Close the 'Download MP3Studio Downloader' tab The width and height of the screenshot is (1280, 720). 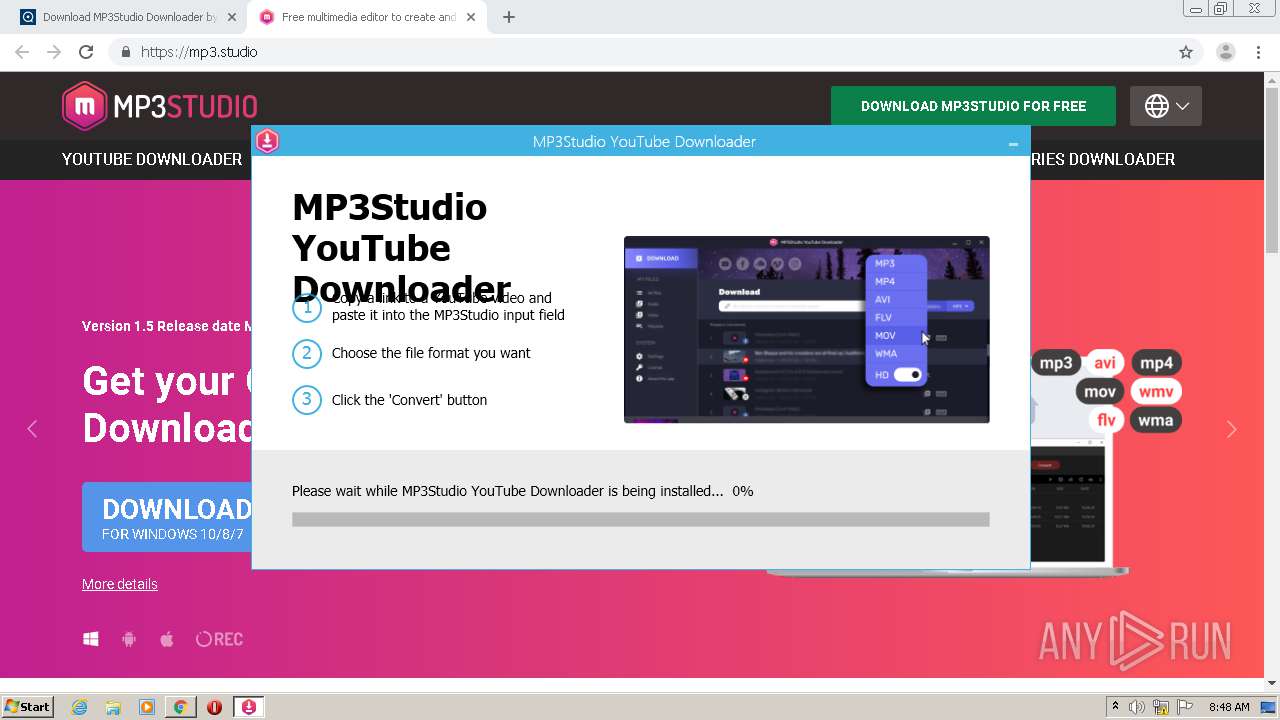[x=232, y=17]
